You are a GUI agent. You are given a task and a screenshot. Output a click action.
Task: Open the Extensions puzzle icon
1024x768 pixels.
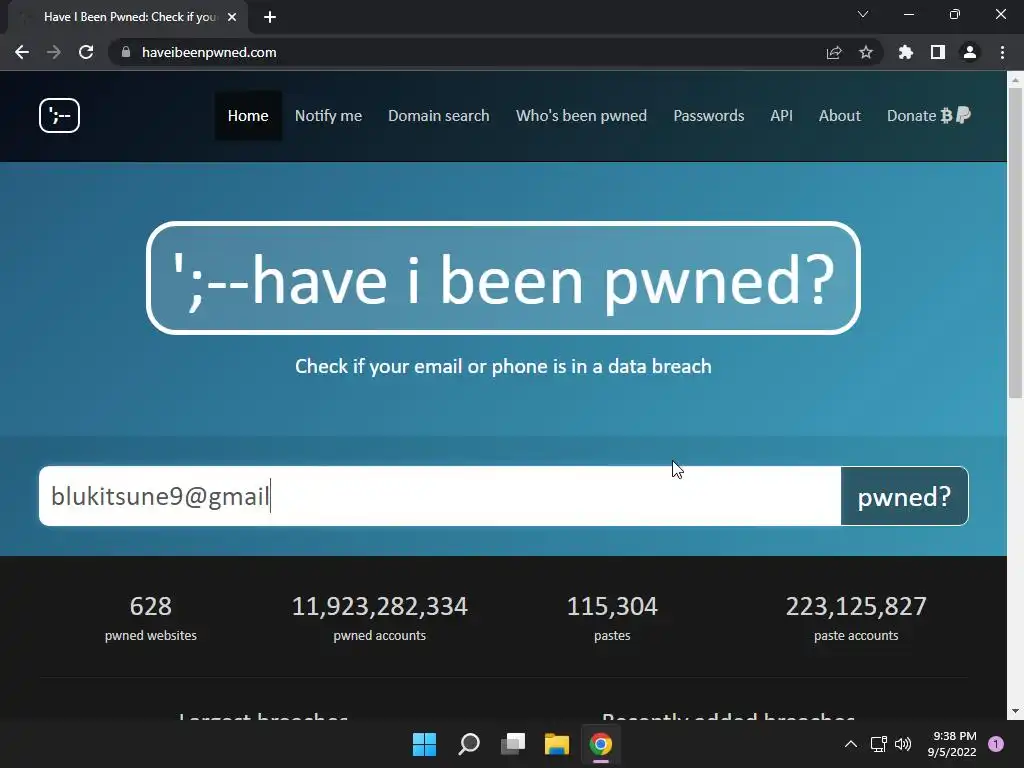tap(905, 52)
